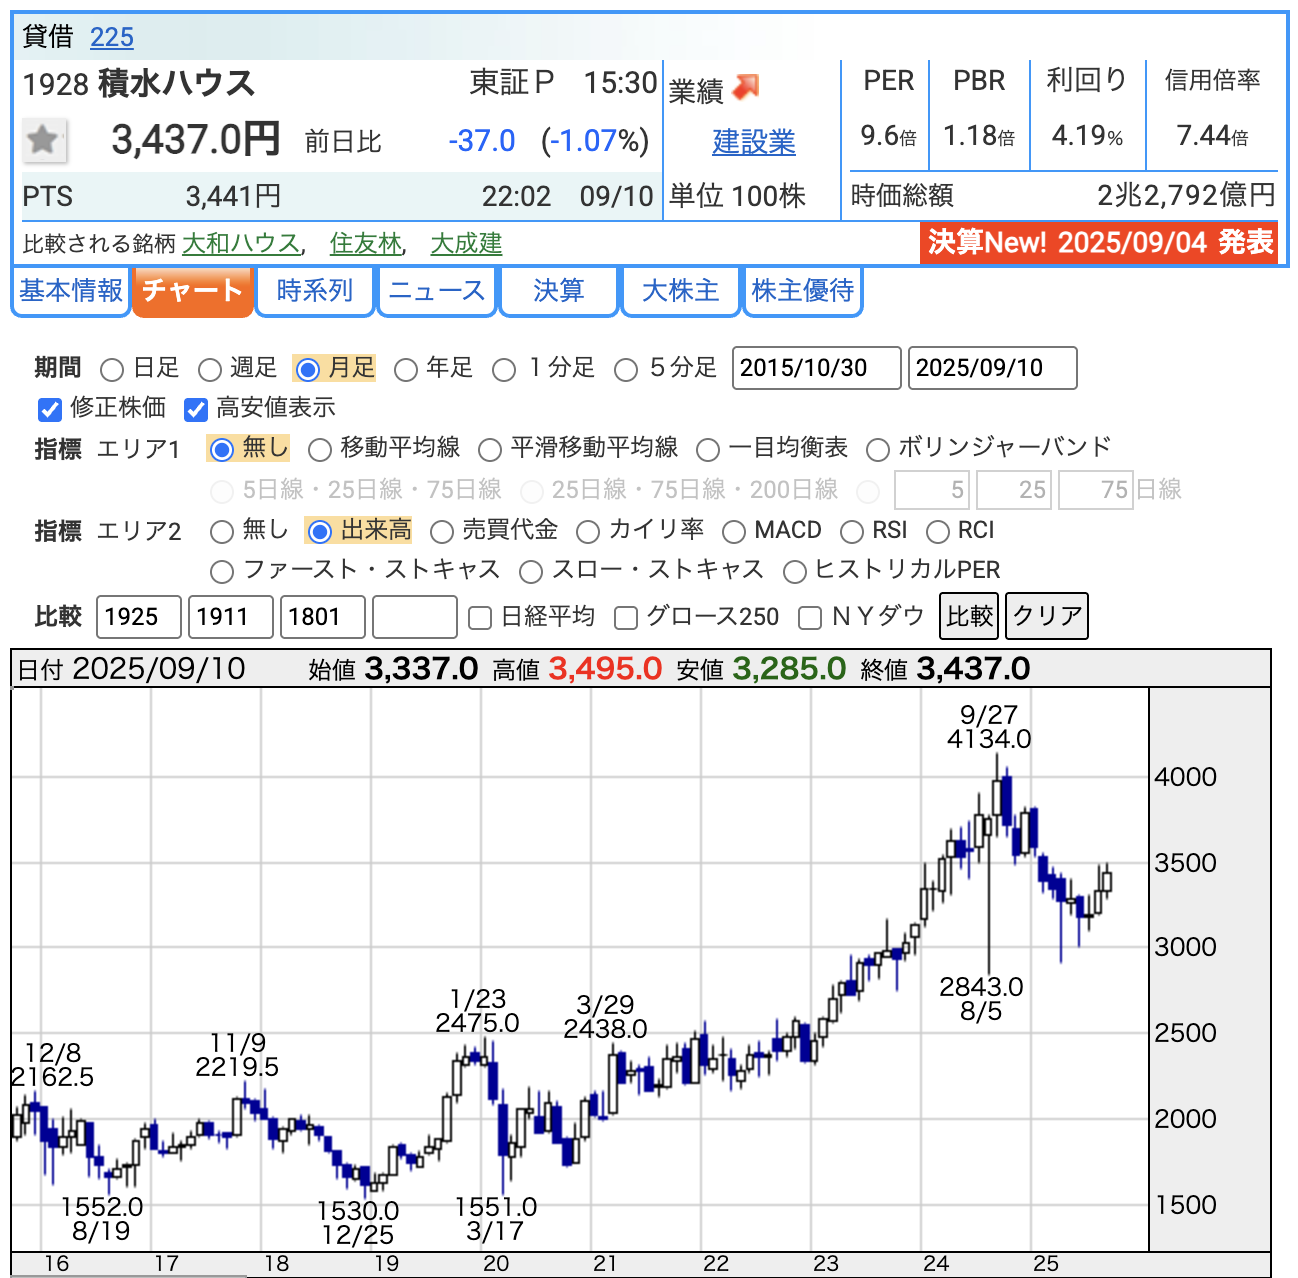Click the 業績 orange arrow icon
Image resolution: width=1298 pixels, height=1278 pixels.
746,88
